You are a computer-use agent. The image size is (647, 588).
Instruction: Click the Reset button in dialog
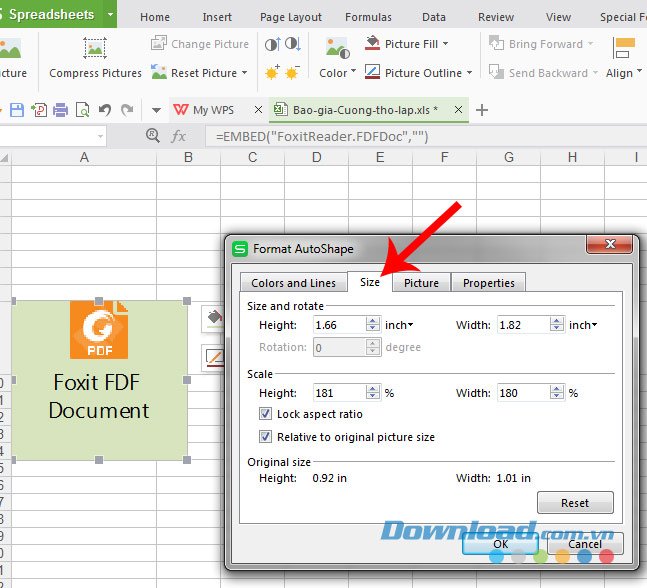tap(575, 503)
